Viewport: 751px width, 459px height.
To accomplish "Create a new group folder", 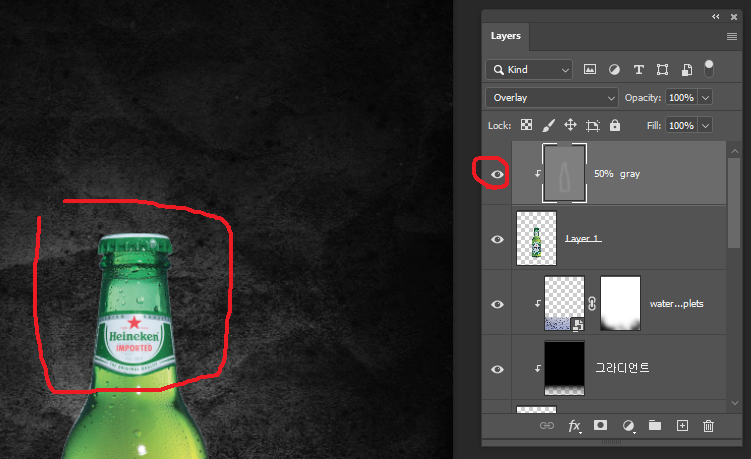I will coord(655,425).
